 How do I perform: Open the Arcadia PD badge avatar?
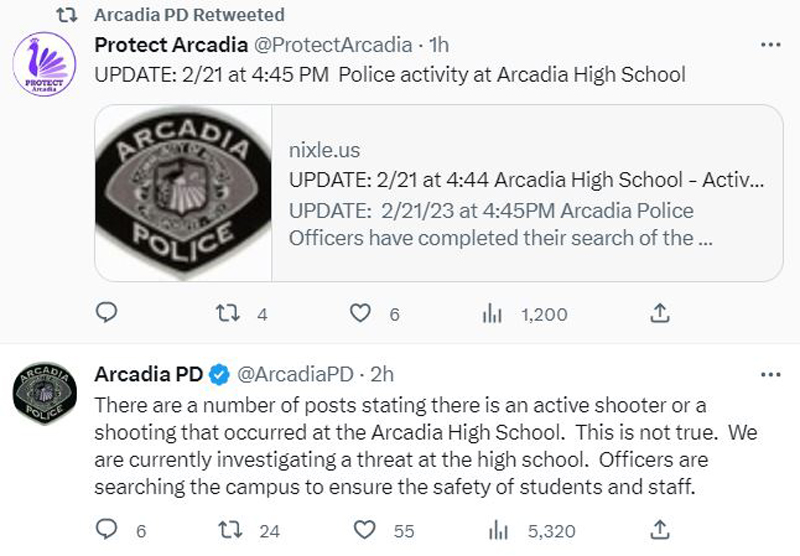pyautogui.click(x=44, y=393)
